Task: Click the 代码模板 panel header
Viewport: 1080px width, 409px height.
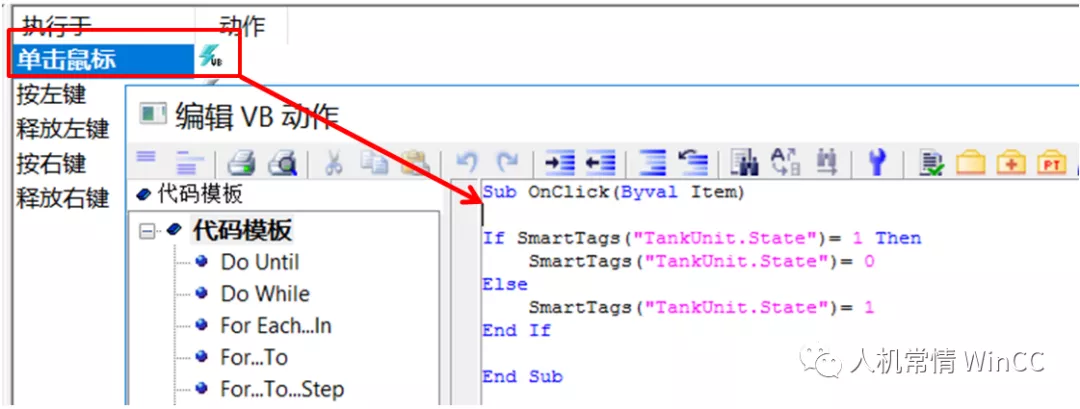Action: point(200,195)
